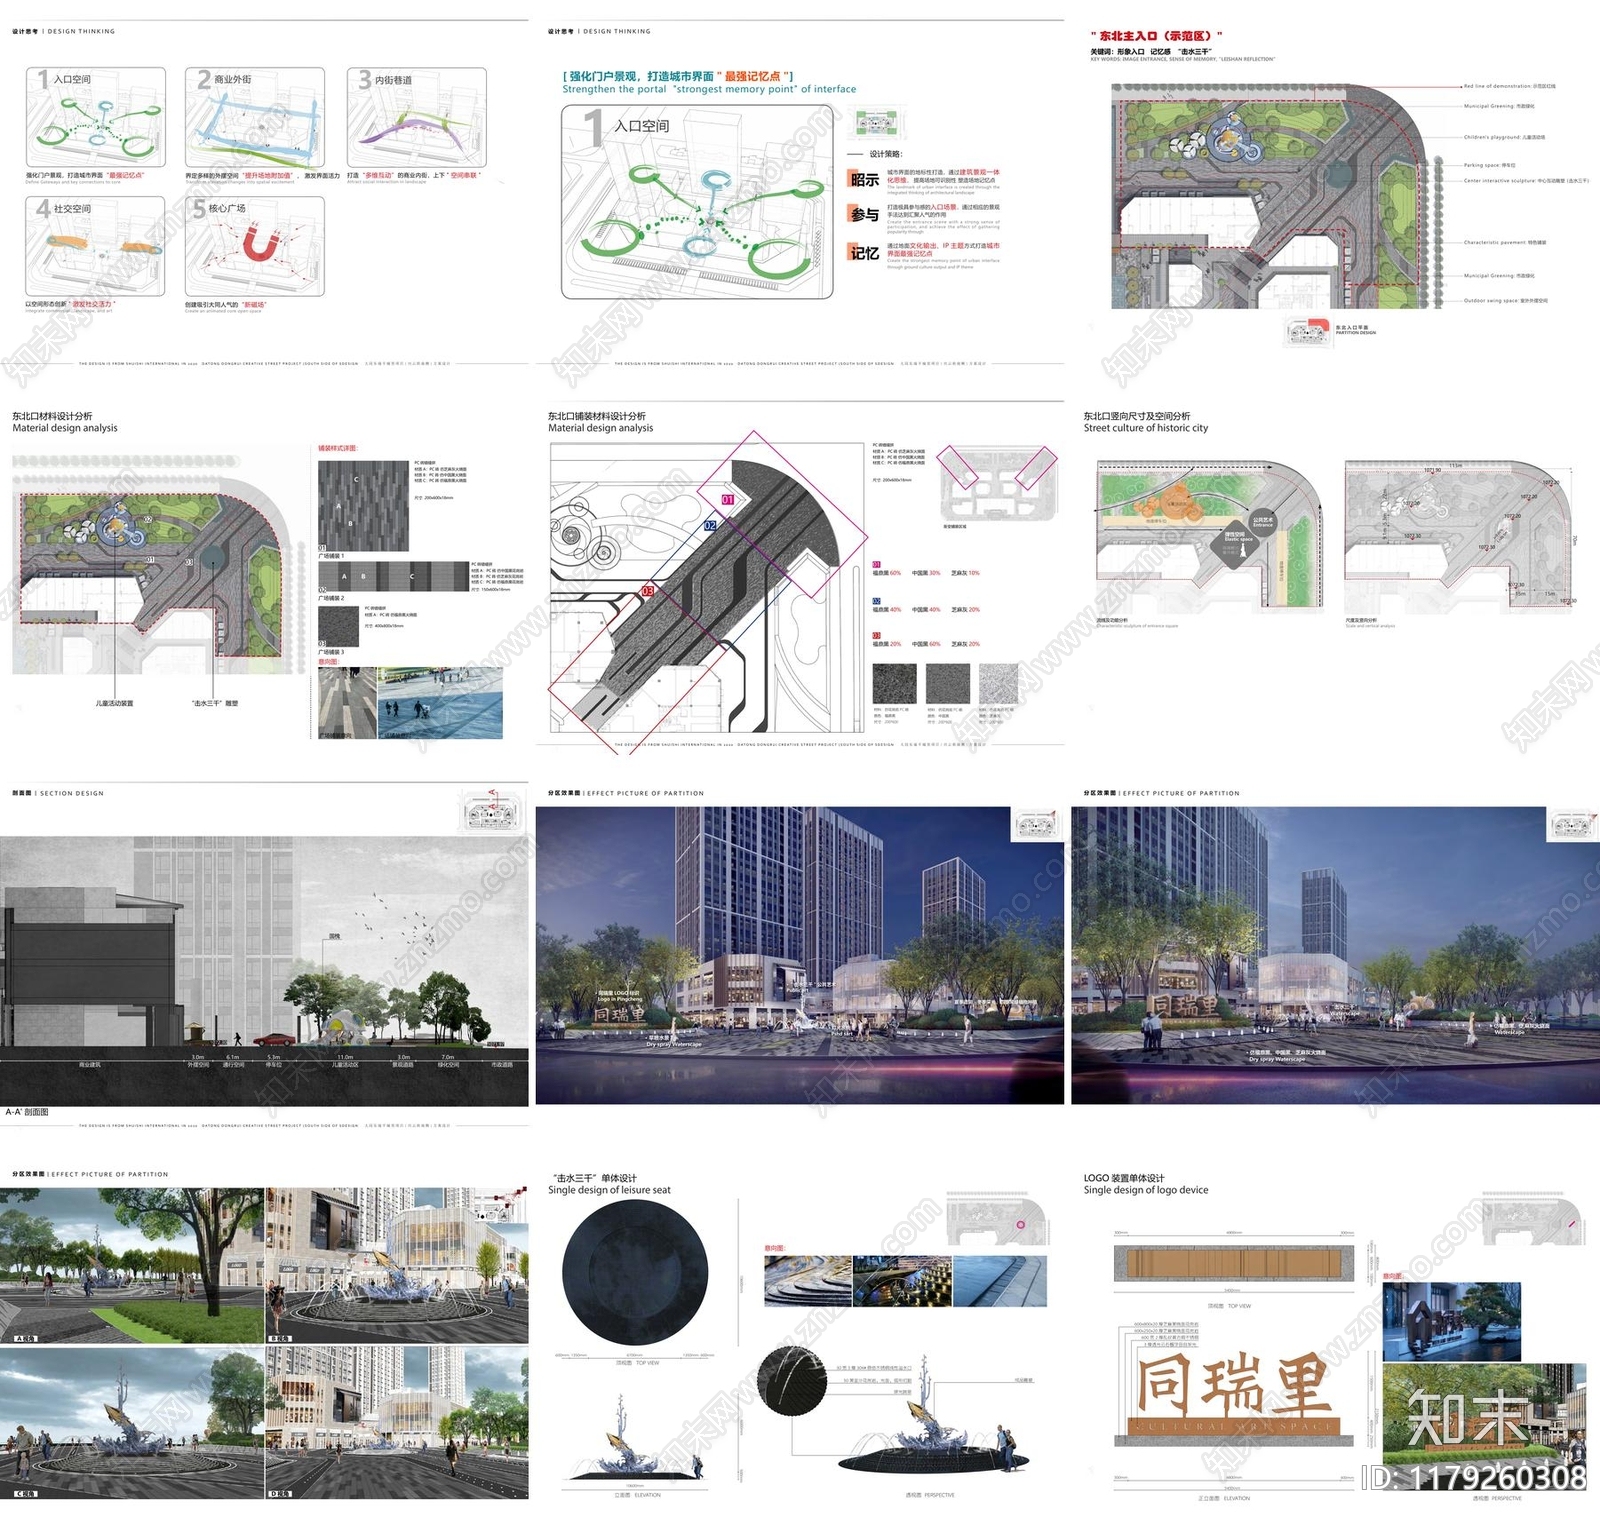Click the 'Street culture of historic city' subtitle
The image size is (1600, 1517).
pos(1146,428)
